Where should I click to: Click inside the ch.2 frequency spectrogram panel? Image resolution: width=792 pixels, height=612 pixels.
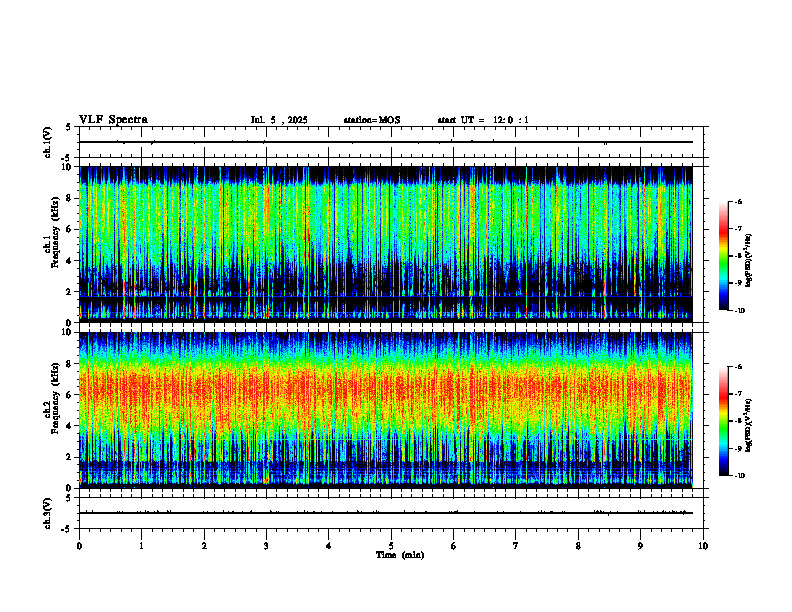(386, 410)
